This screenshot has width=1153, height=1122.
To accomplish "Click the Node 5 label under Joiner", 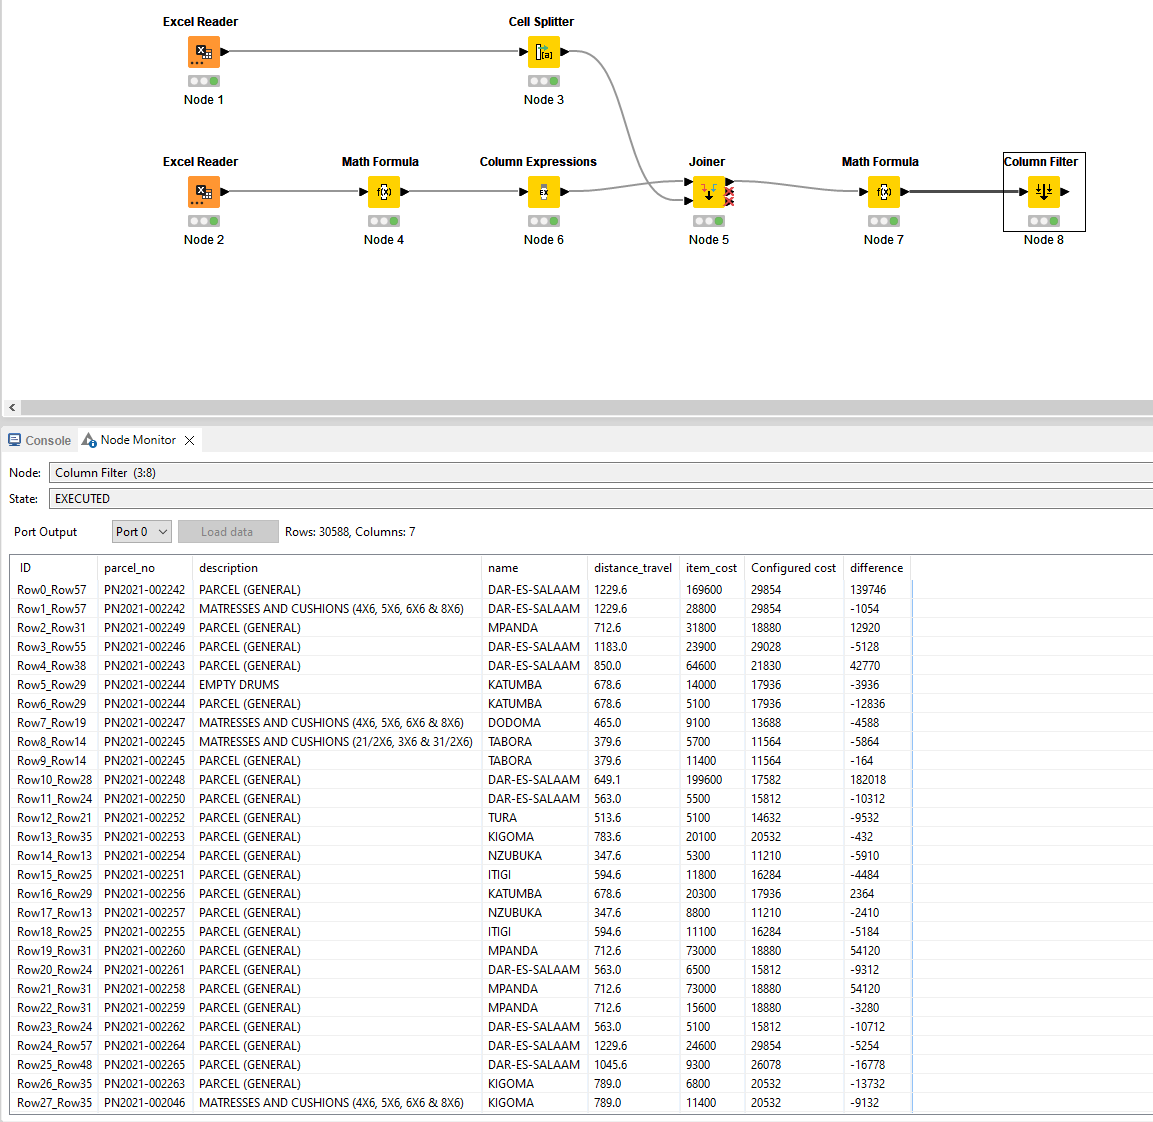I will point(709,240).
